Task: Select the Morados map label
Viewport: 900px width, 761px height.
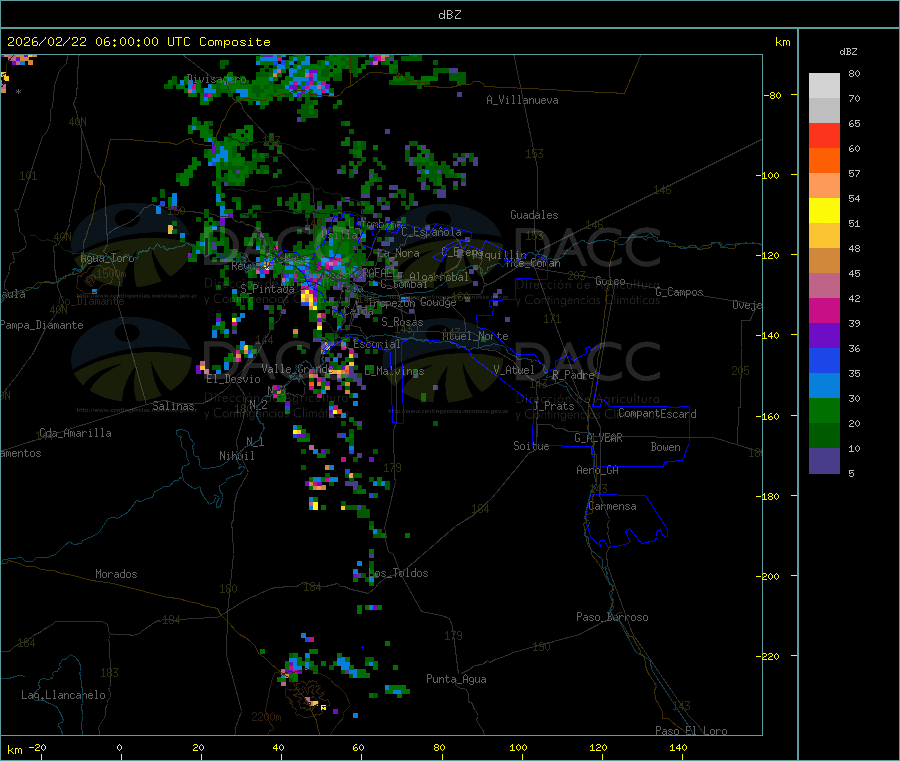Action: (116, 574)
